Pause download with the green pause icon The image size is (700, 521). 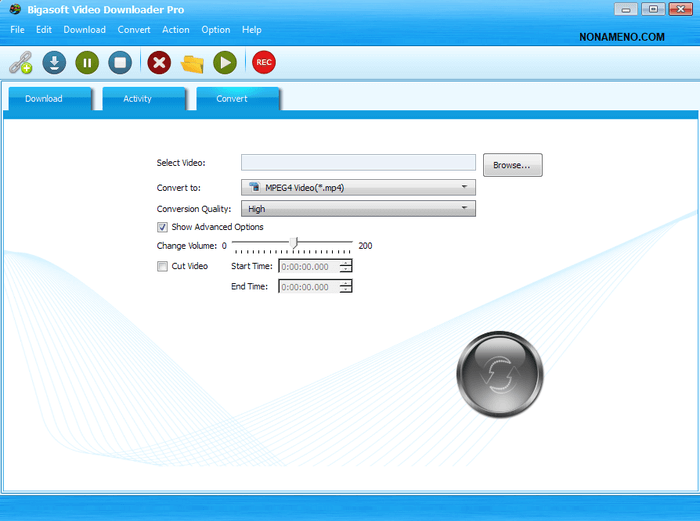click(x=87, y=63)
